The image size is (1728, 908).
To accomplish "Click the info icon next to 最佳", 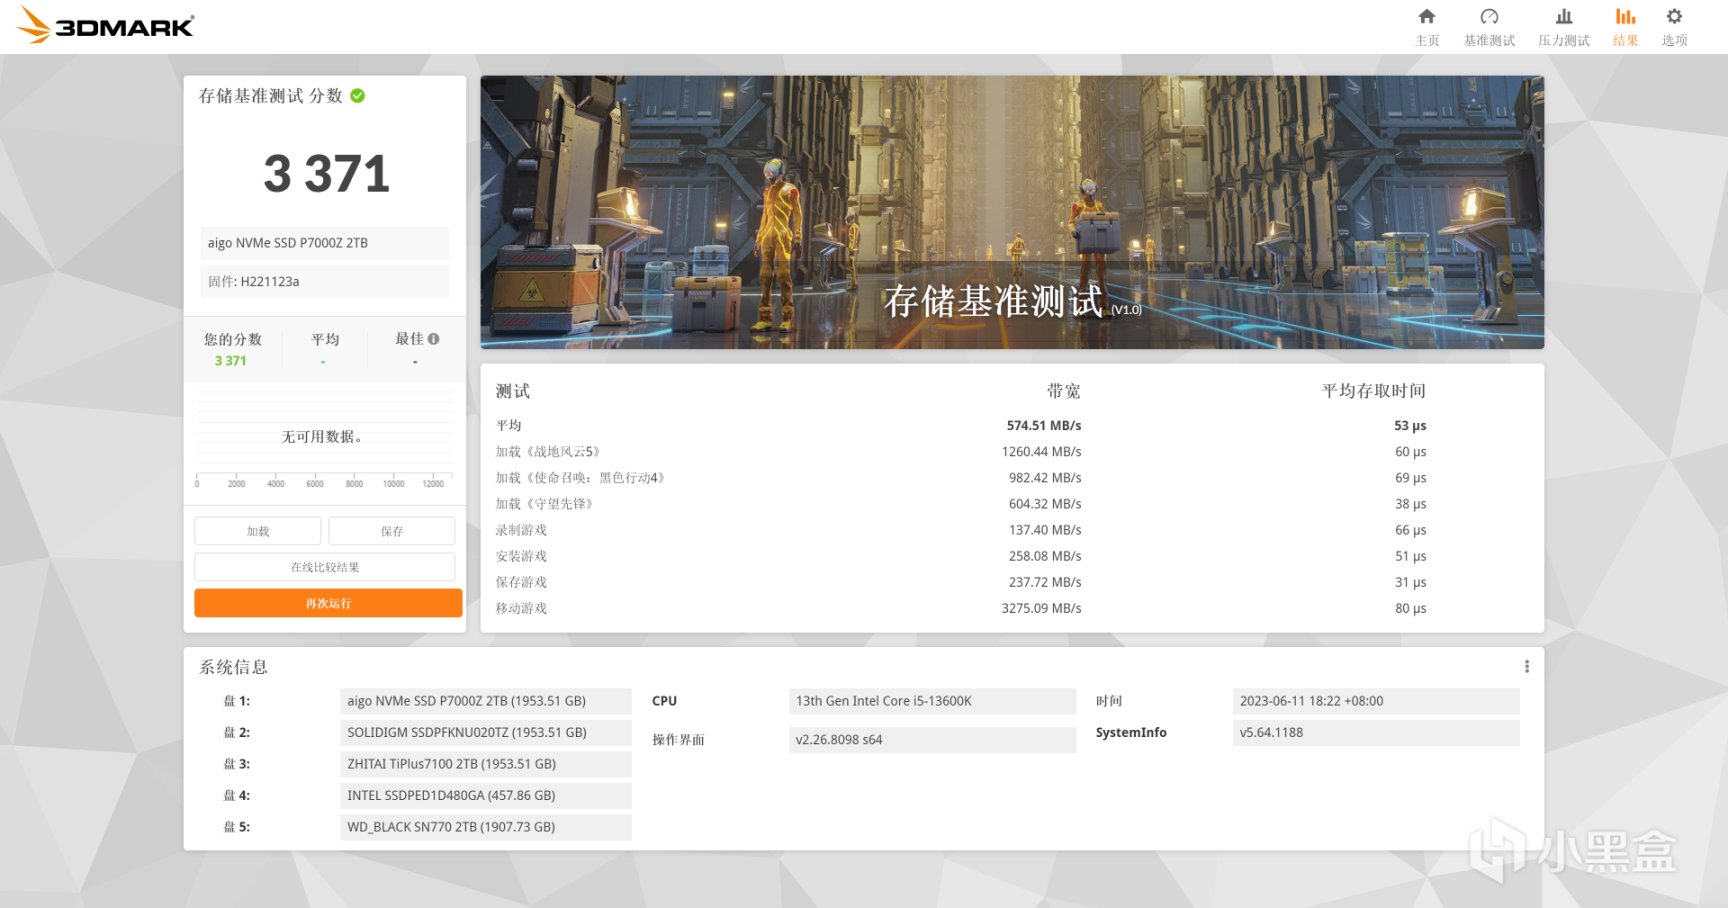I will coord(433,339).
